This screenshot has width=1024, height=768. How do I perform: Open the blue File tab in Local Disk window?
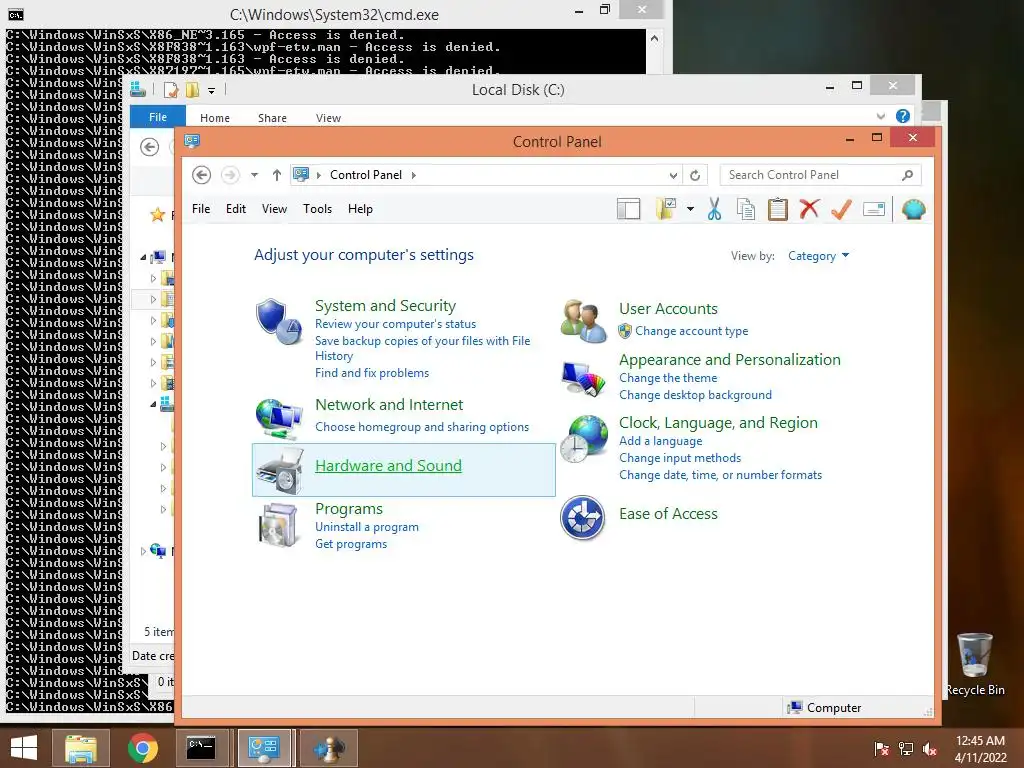point(158,117)
